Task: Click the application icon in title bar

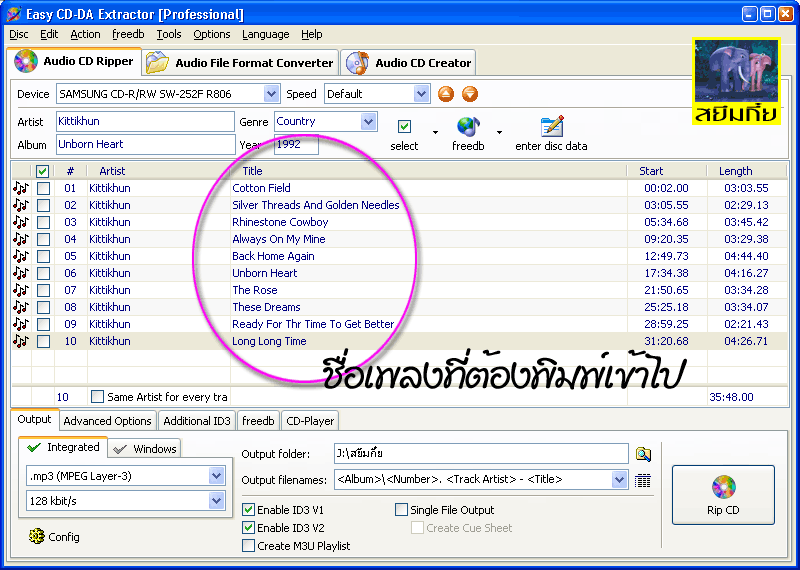Action: tap(14, 14)
